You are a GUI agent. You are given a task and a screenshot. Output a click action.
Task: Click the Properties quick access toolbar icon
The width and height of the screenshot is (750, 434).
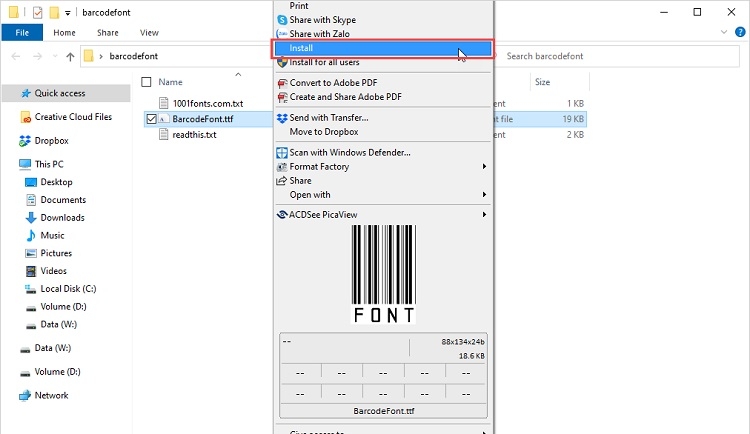[38, 12]
